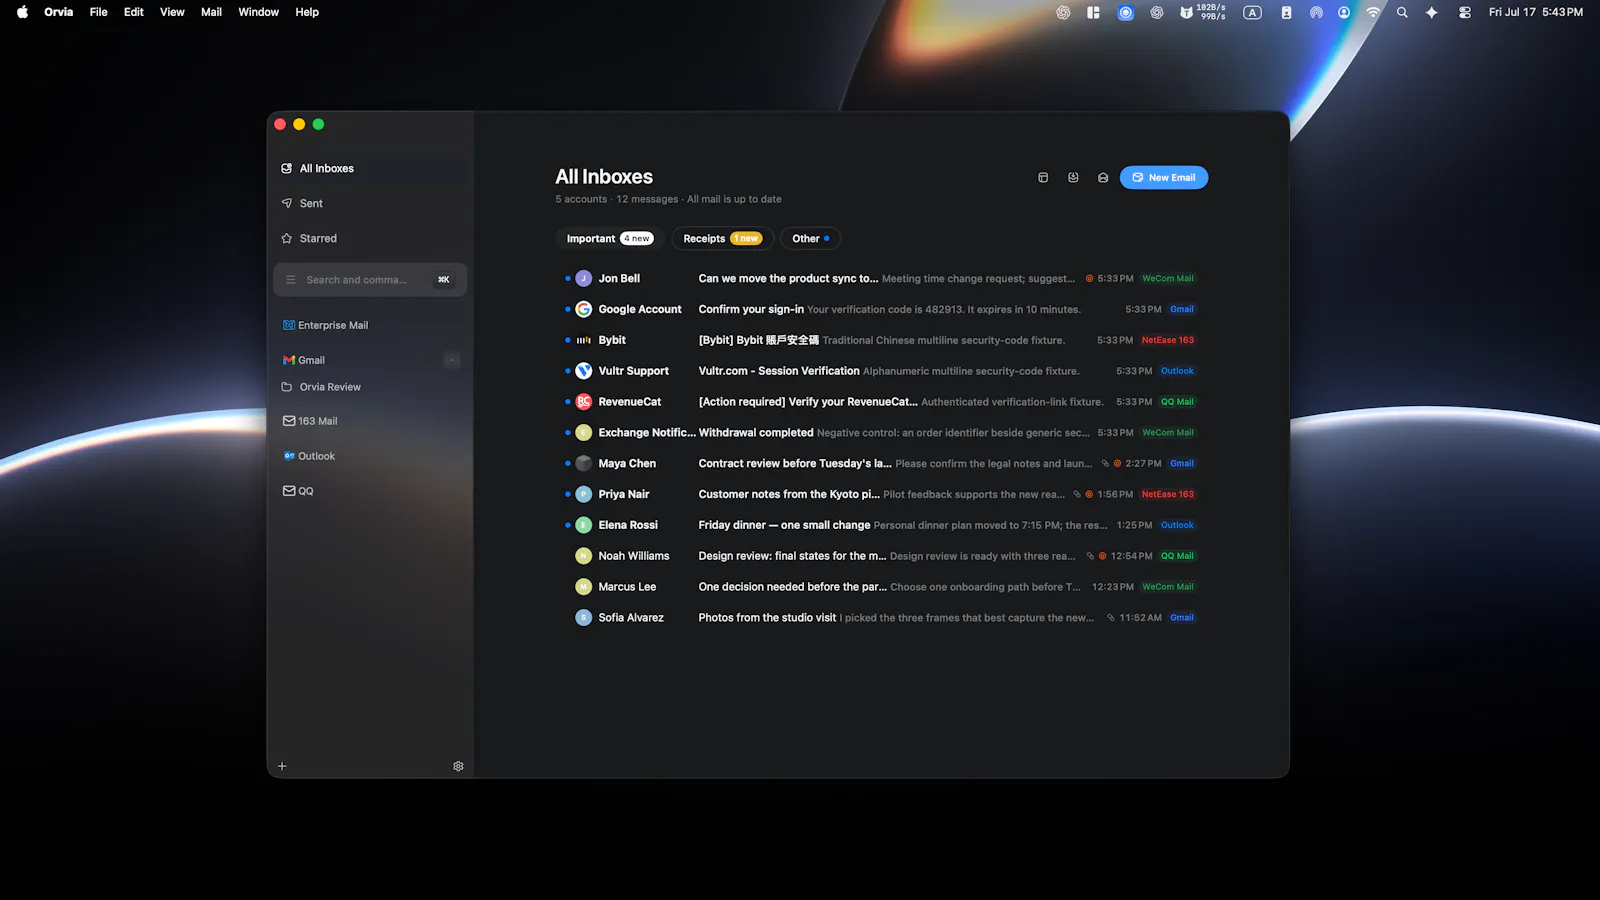Click the Gmail tag on Google Account row
The width and height of the screenshot is (1600, 900).
1182,310
